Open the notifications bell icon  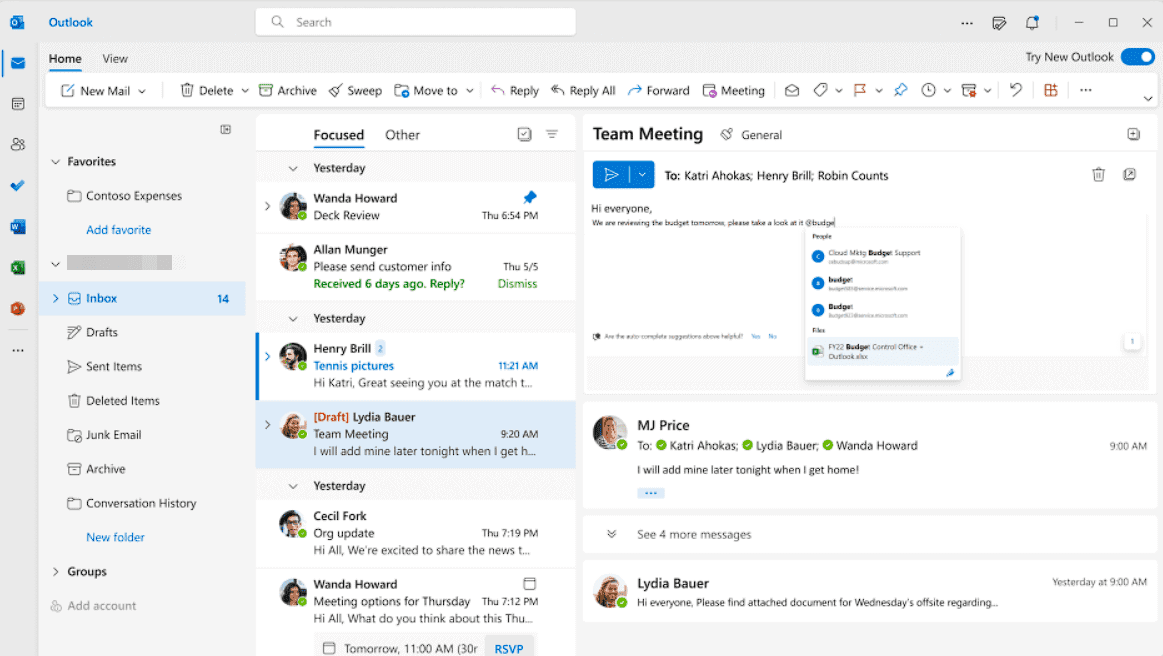[x=1032, y=23]
